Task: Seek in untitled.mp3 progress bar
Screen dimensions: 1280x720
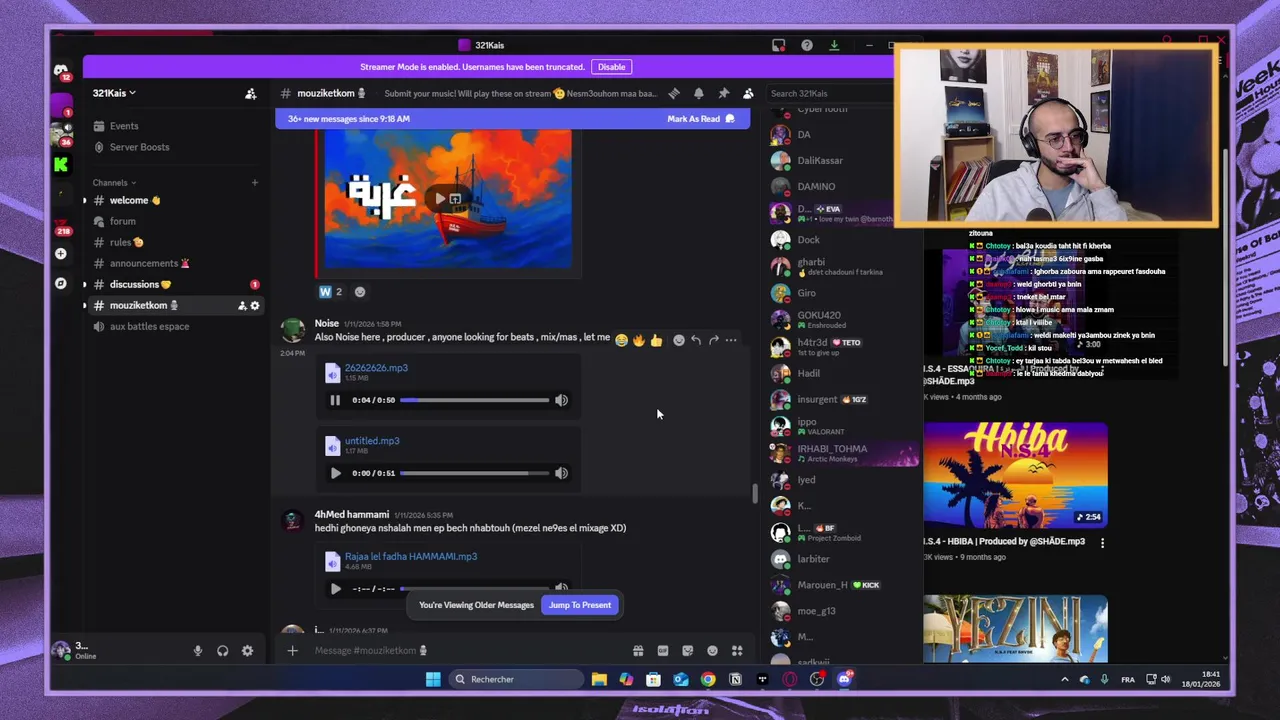Action: tap(474, 473)
